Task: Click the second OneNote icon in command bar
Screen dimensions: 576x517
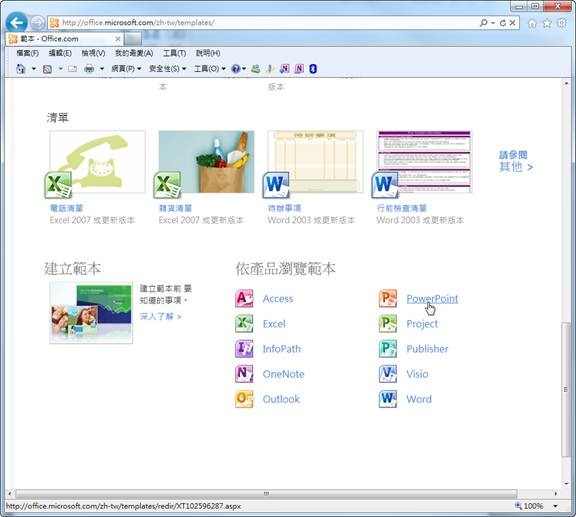Action: coord(299,69)
